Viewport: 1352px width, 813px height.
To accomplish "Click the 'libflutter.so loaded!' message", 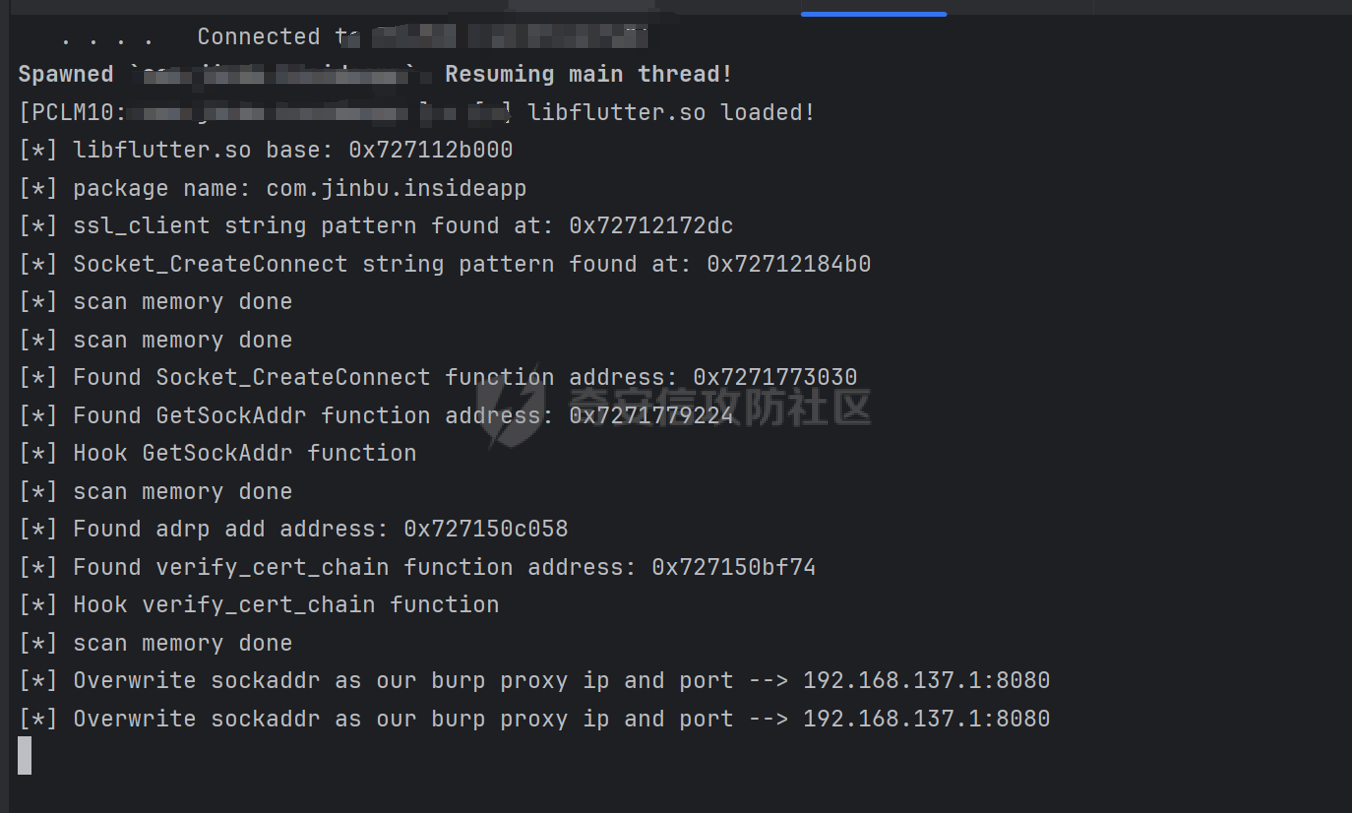I will (672, 112).
